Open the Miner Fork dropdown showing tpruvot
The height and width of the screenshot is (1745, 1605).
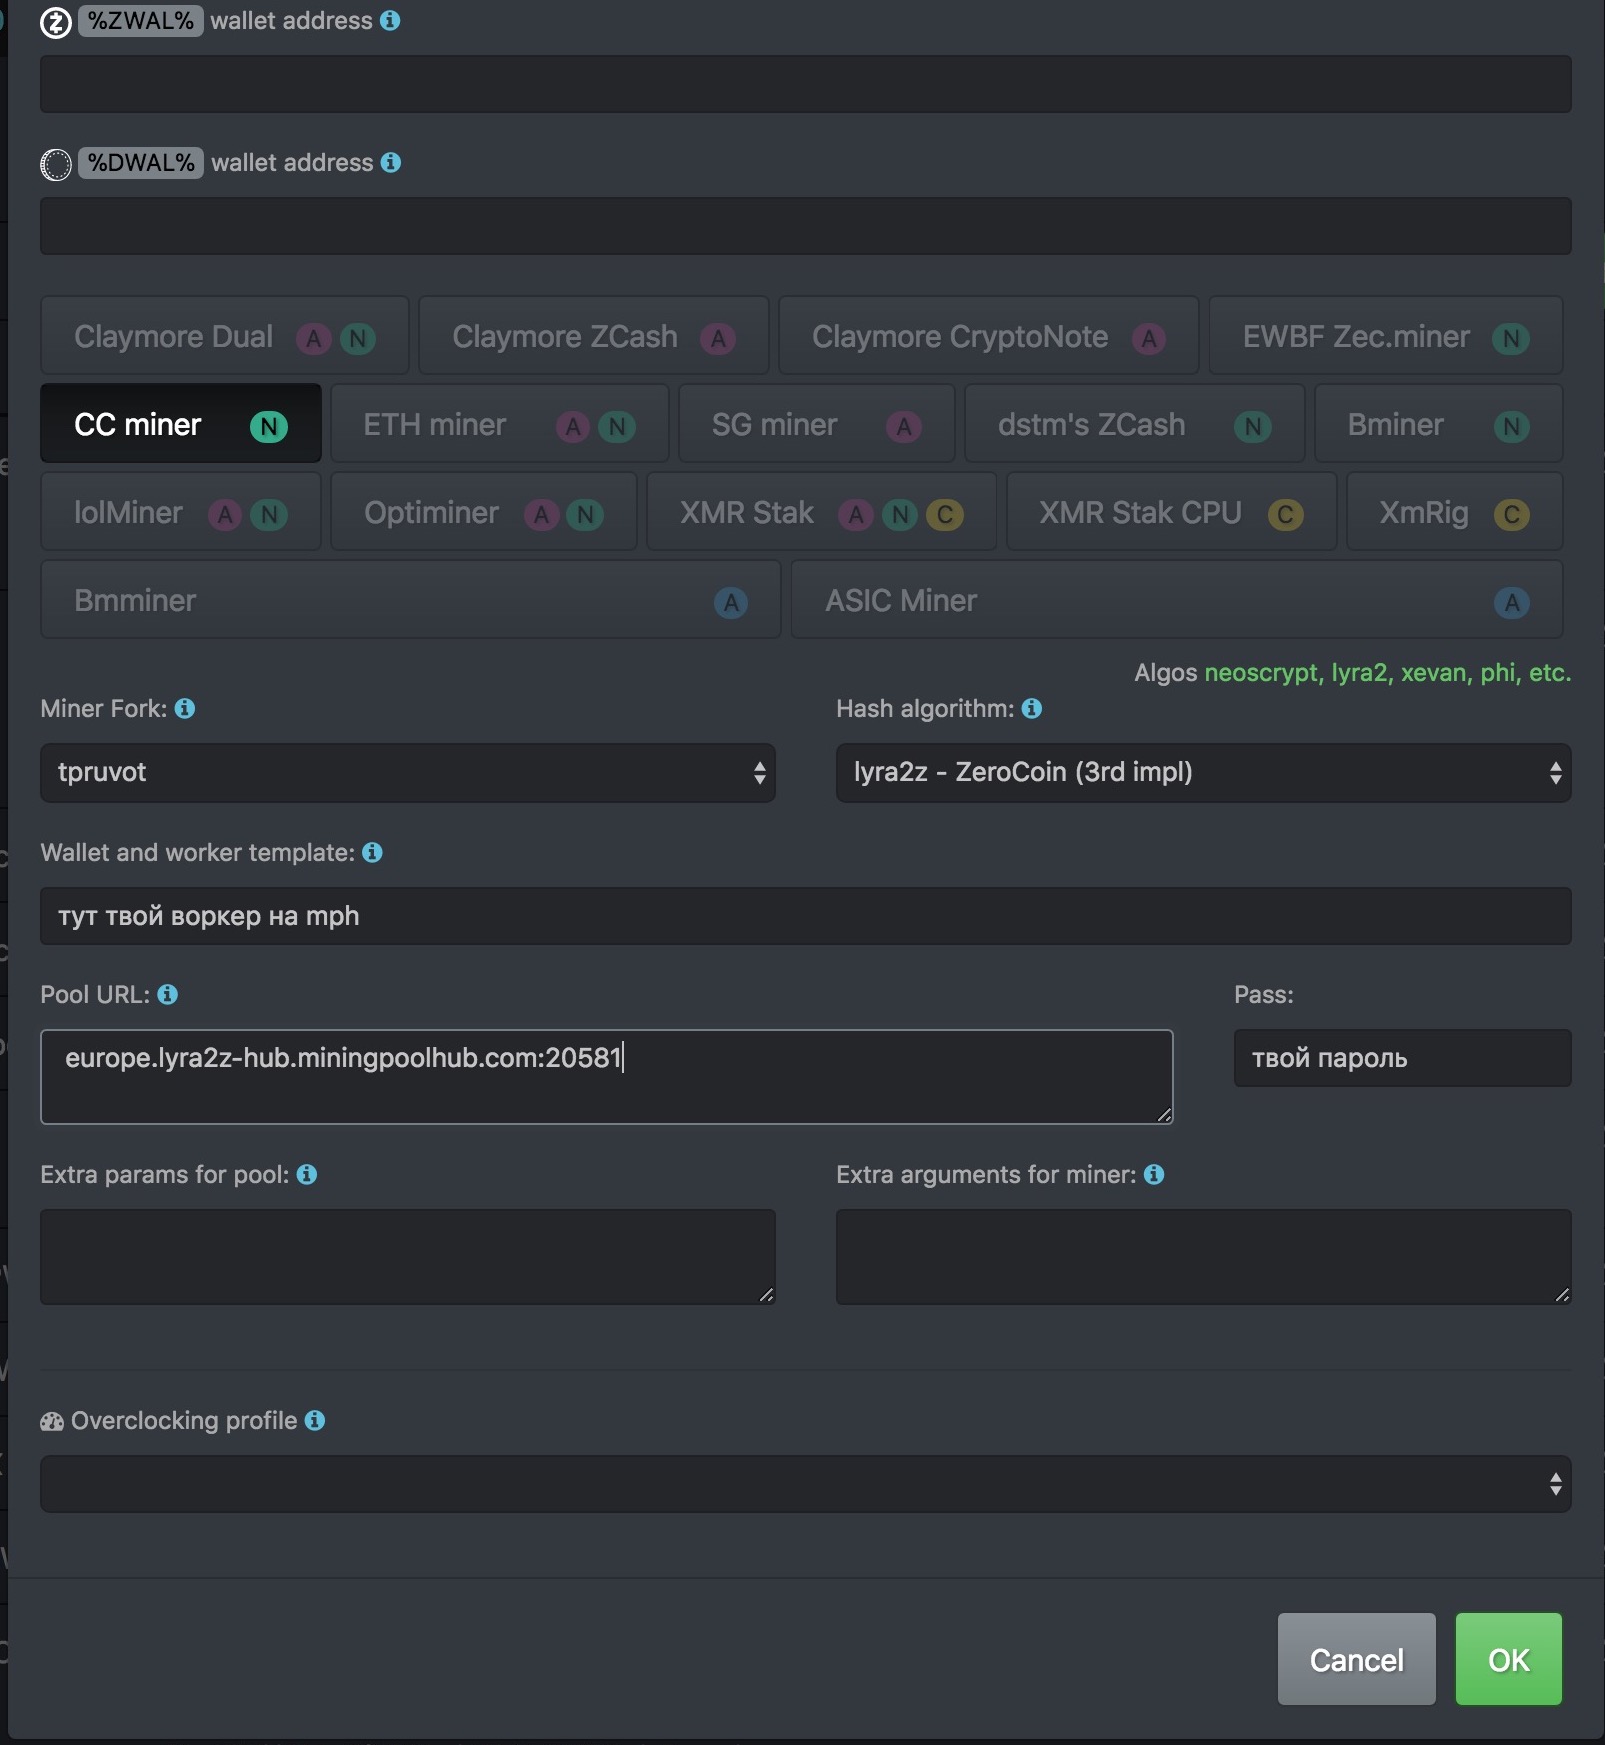(x=408, y=773)
